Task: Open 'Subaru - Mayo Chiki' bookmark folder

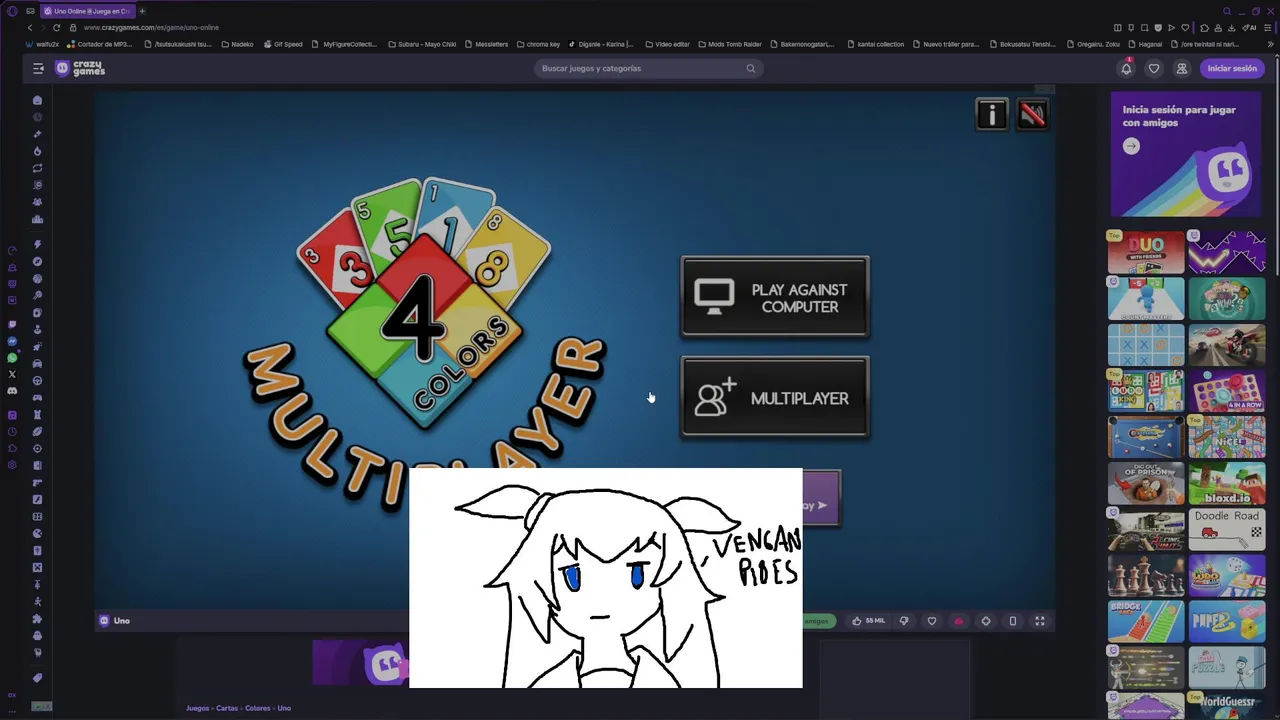Action: [x=422, y=44]
